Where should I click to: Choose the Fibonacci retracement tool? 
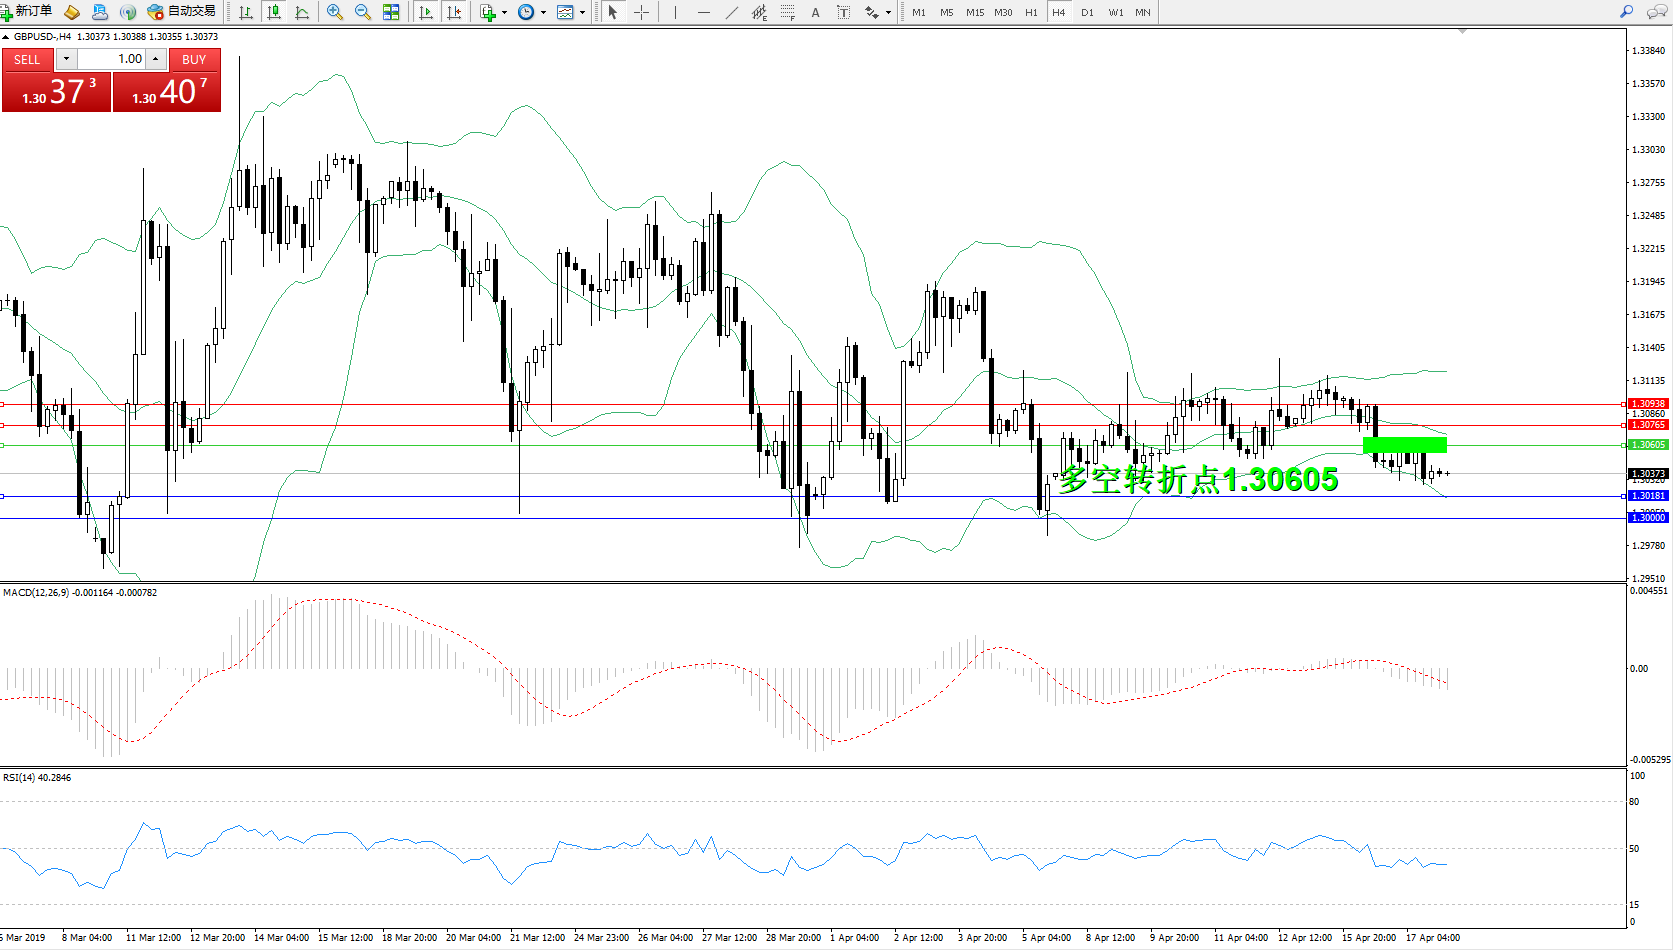point(788,12)
